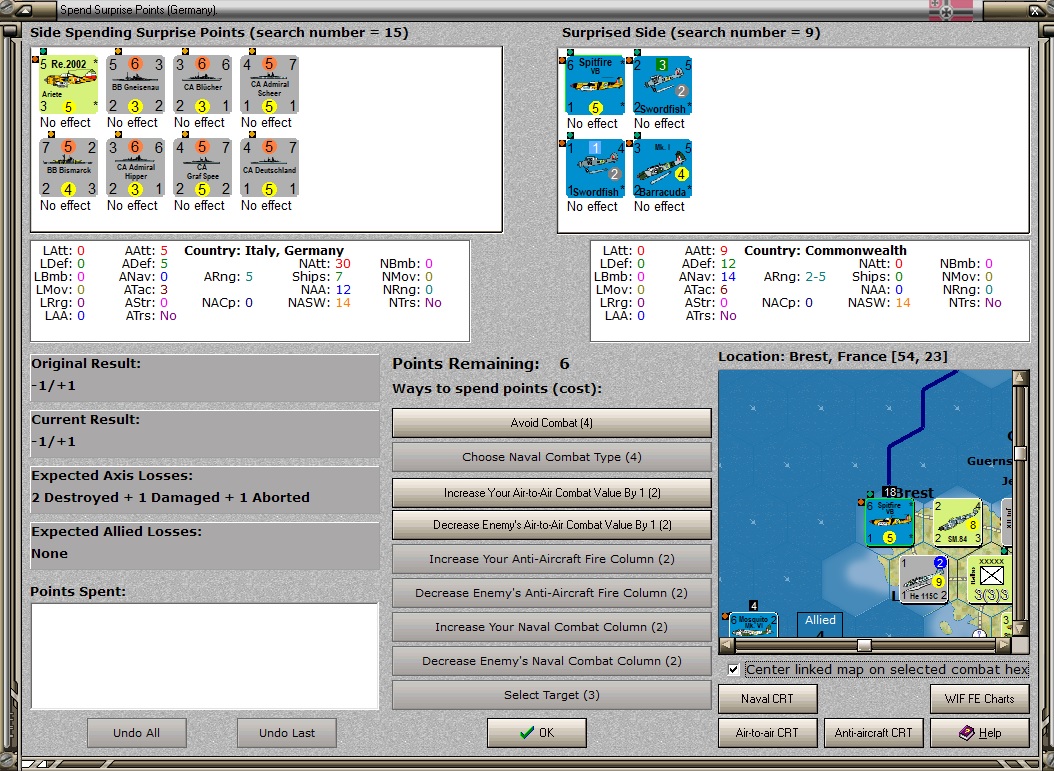Select the BB Gneisenau ship counter
The height and width of the screenshot is (771, 1054).
click(x=135, y=85)
